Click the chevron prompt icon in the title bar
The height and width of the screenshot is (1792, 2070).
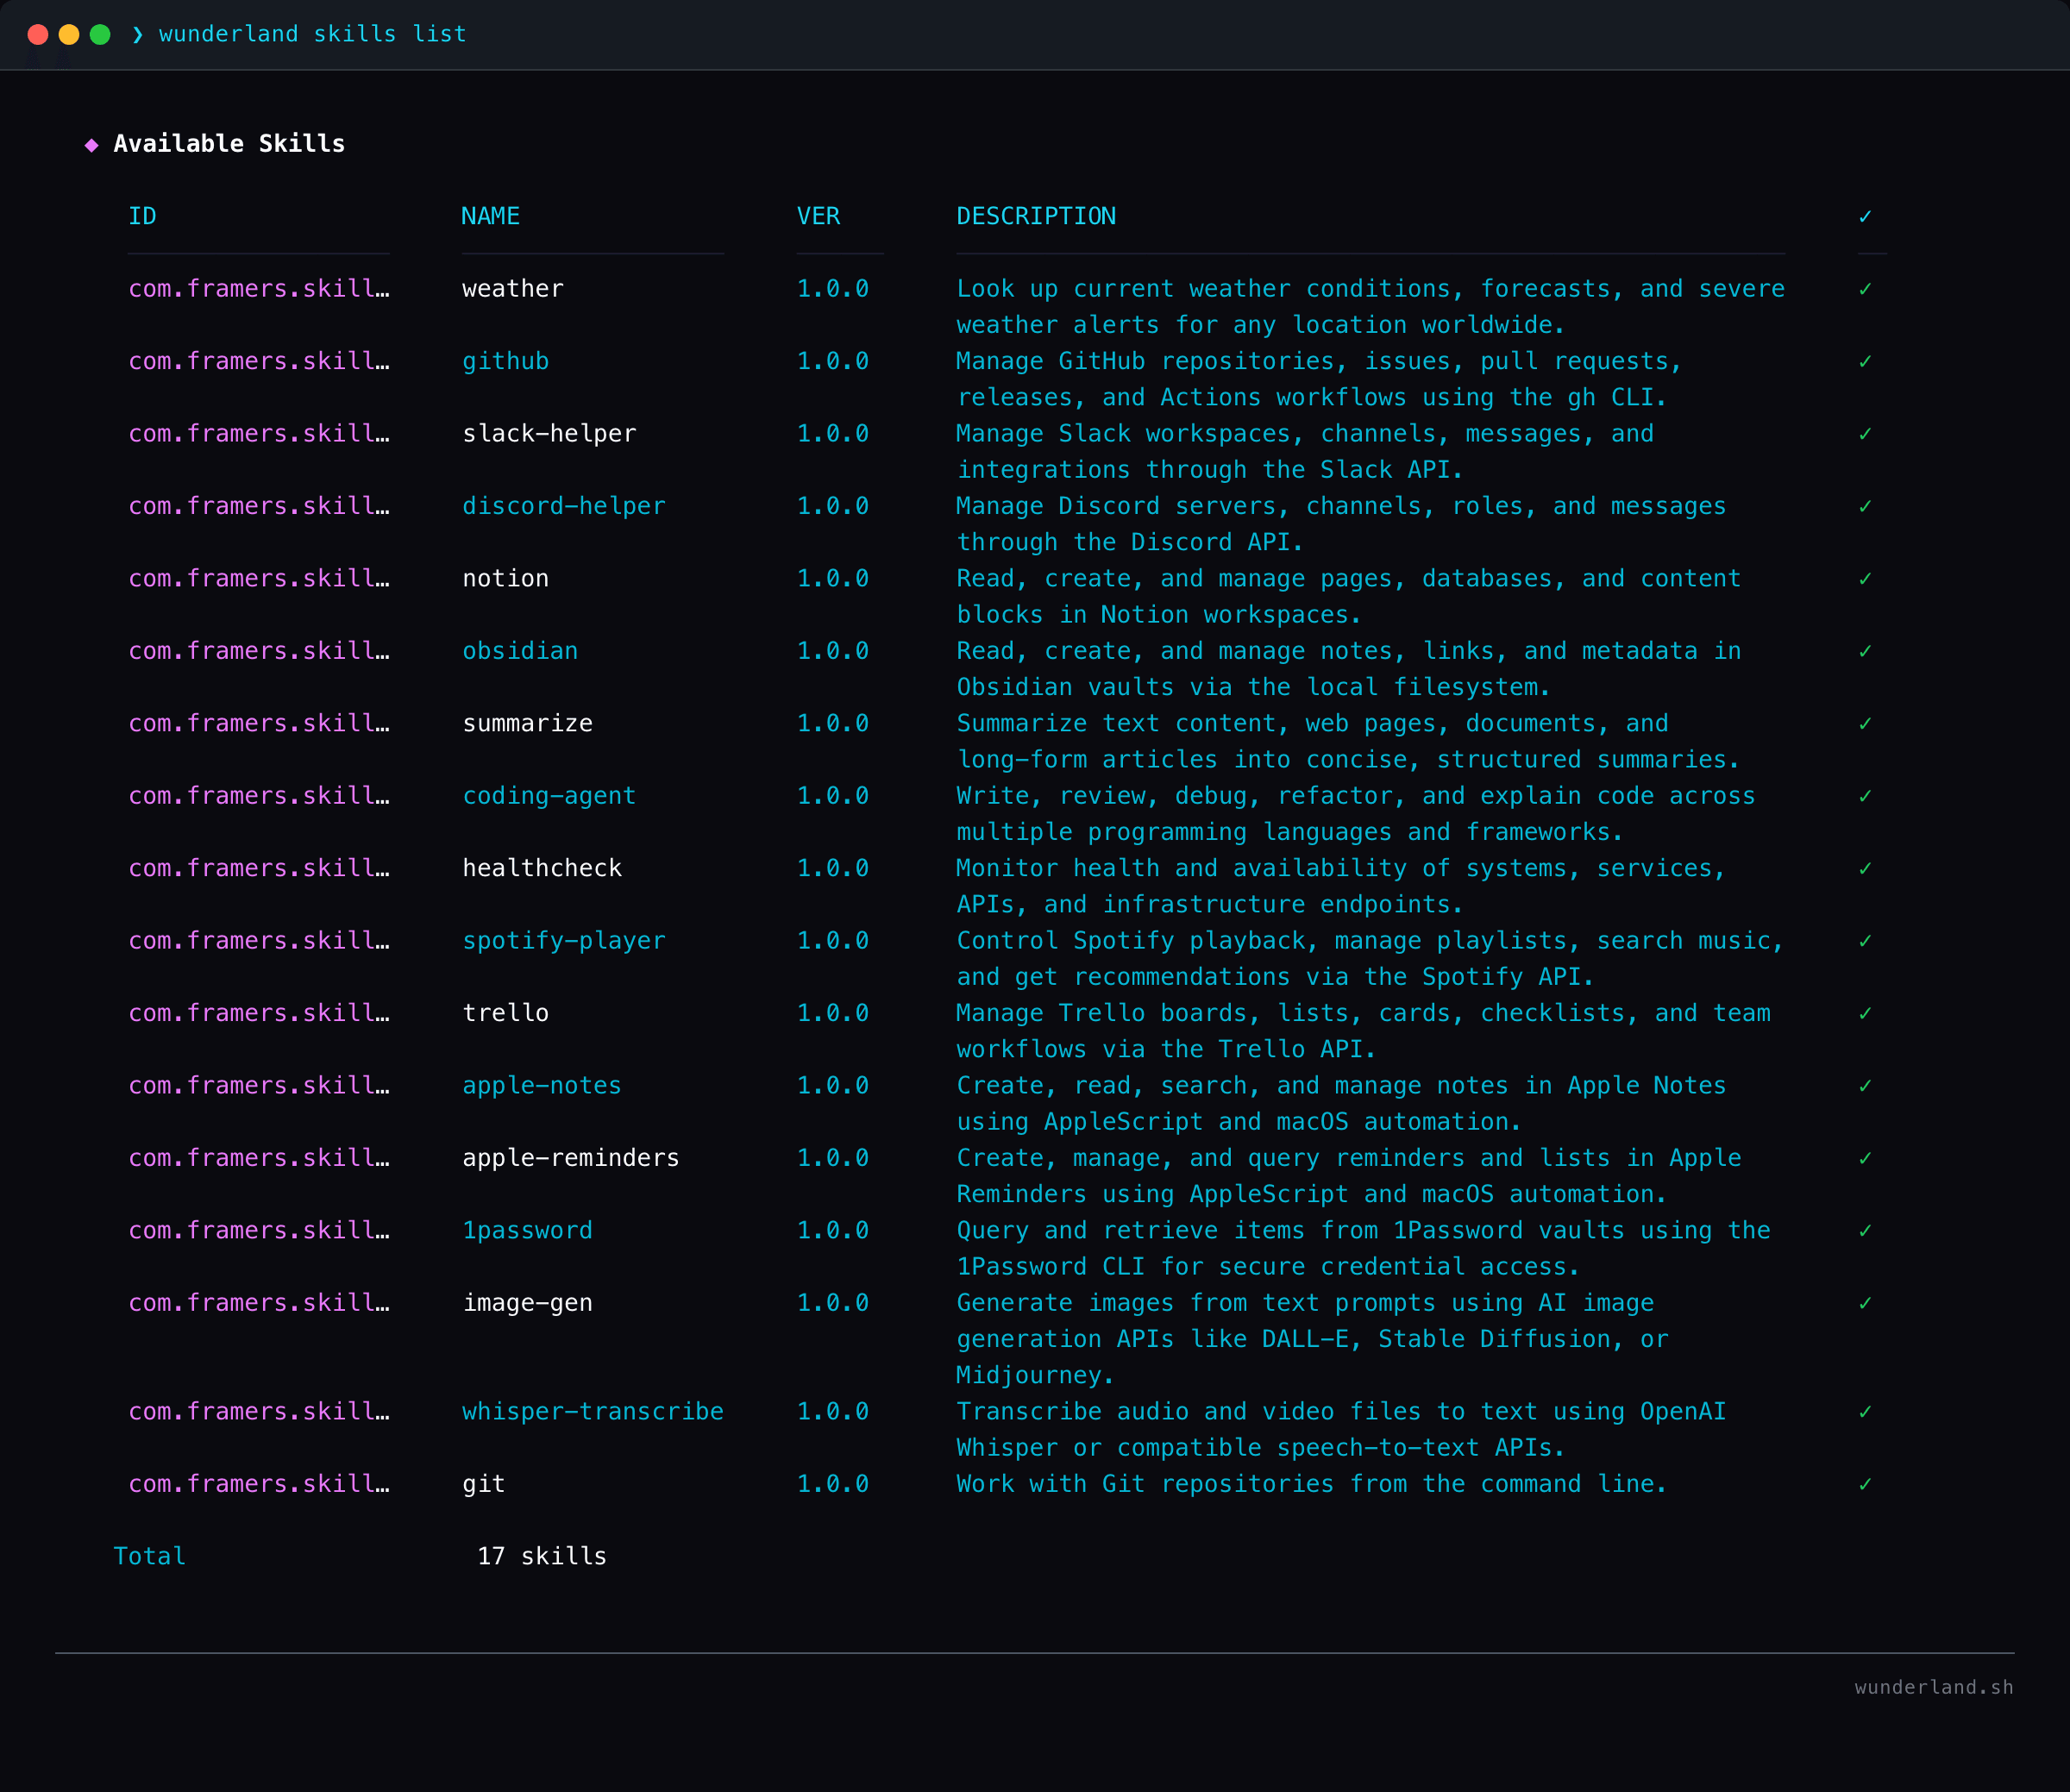click(137, 33)
